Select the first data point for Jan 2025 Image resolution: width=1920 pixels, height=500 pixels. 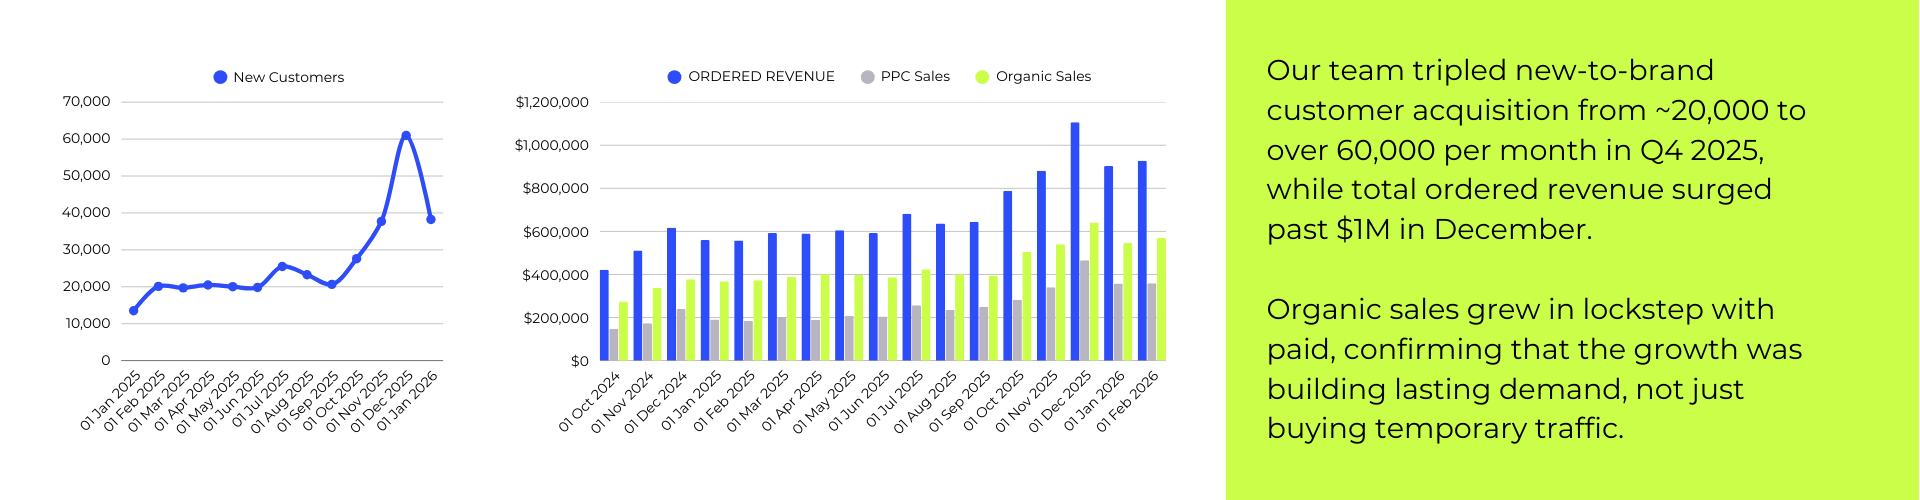pyautogui.click(x=134, y=311)
